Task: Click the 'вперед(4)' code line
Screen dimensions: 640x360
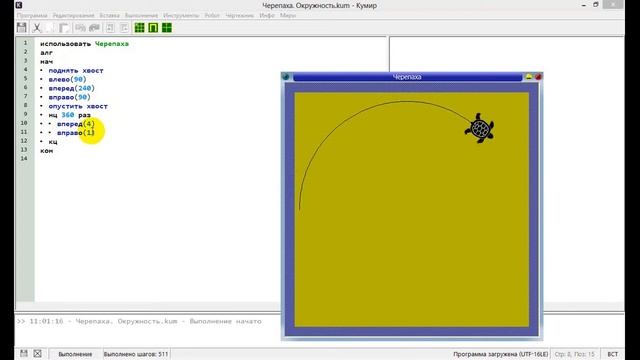Action: tap(76, 124)
